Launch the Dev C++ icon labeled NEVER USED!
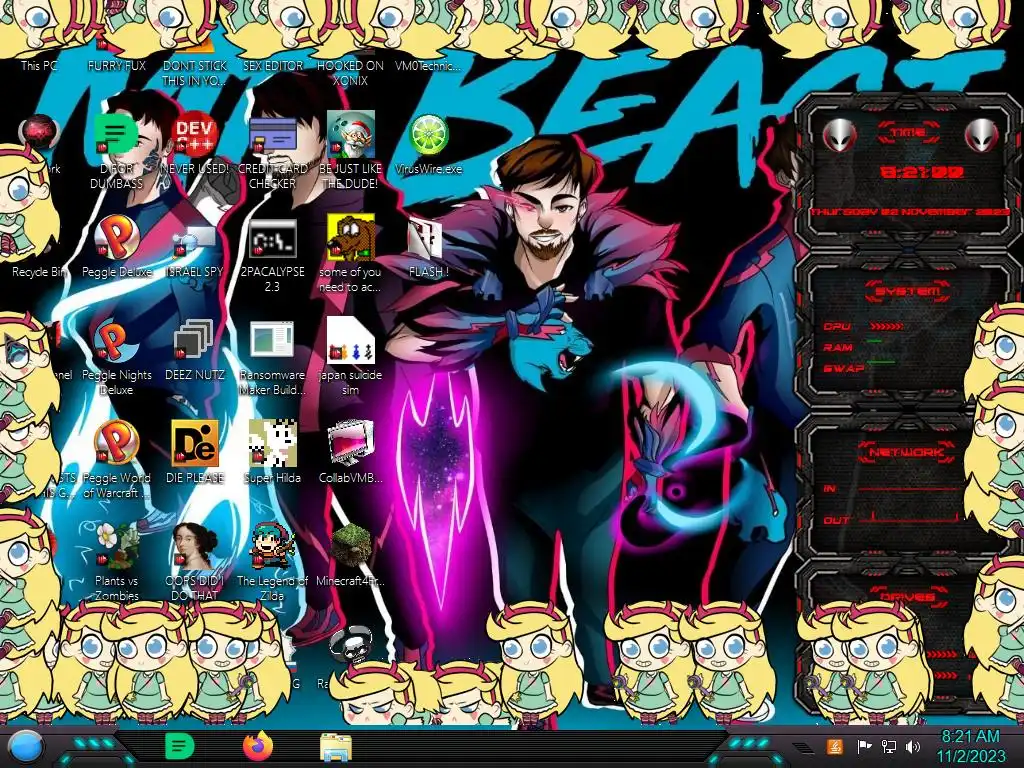This screenshot has height=768, width=1024. click(x=195, y=133)
